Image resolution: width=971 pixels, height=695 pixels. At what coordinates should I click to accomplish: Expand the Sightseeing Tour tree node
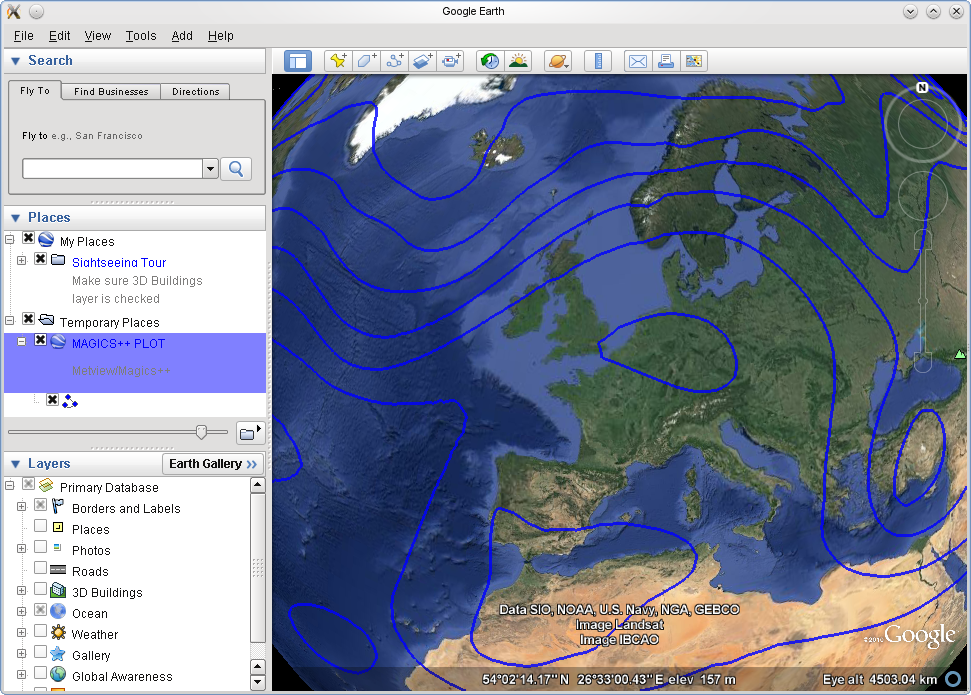tap(22, 260)
